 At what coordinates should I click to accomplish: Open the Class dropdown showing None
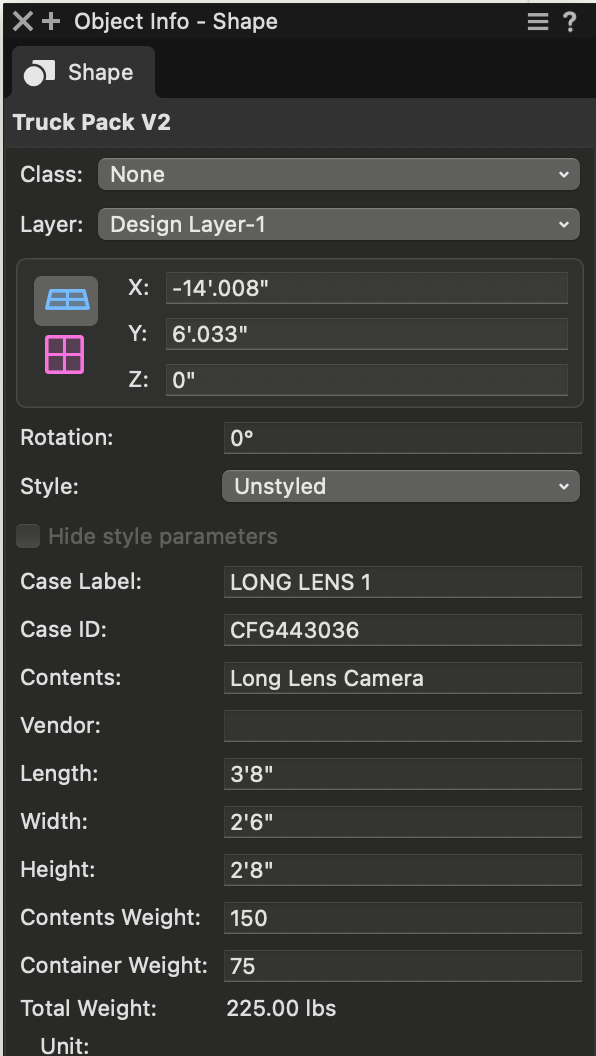pyautogui.click(x=339, y=173)
